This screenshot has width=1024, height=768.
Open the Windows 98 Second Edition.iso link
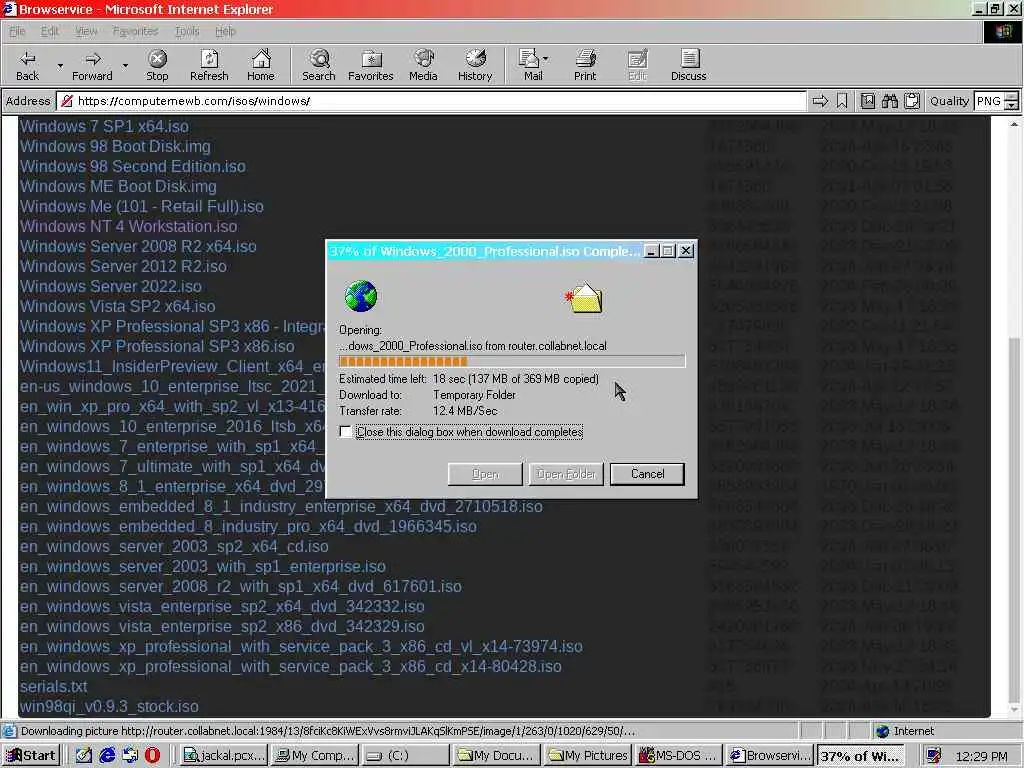(133, 167)
